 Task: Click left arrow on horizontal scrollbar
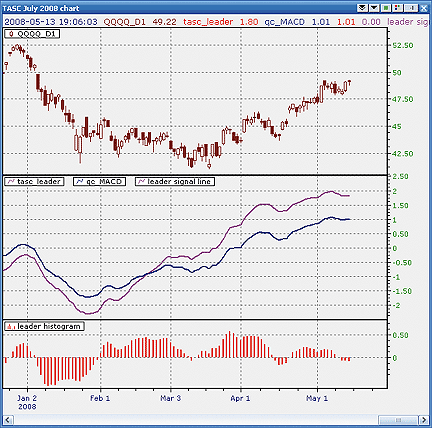tap(8, 419)
